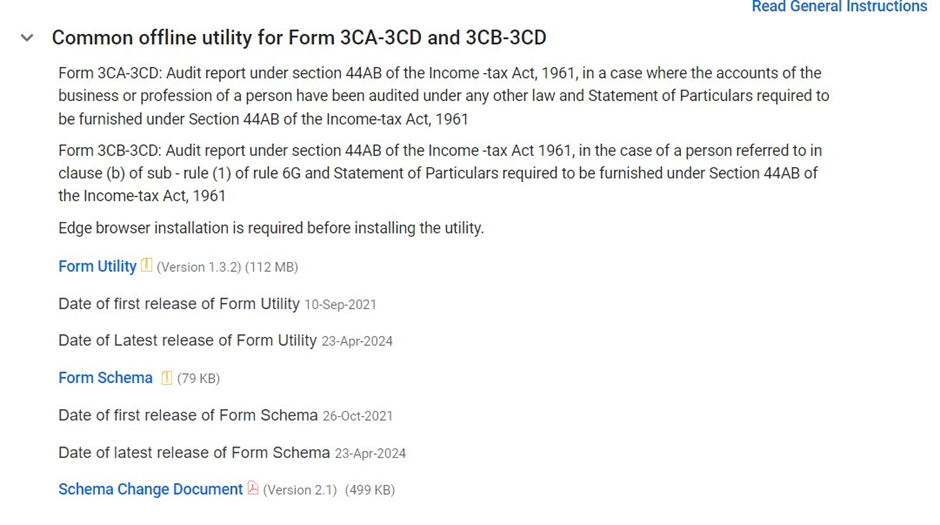This screenshot has height=525, width=940.
Task: Click the Version 1.3.2 label text
Action: 199,267
